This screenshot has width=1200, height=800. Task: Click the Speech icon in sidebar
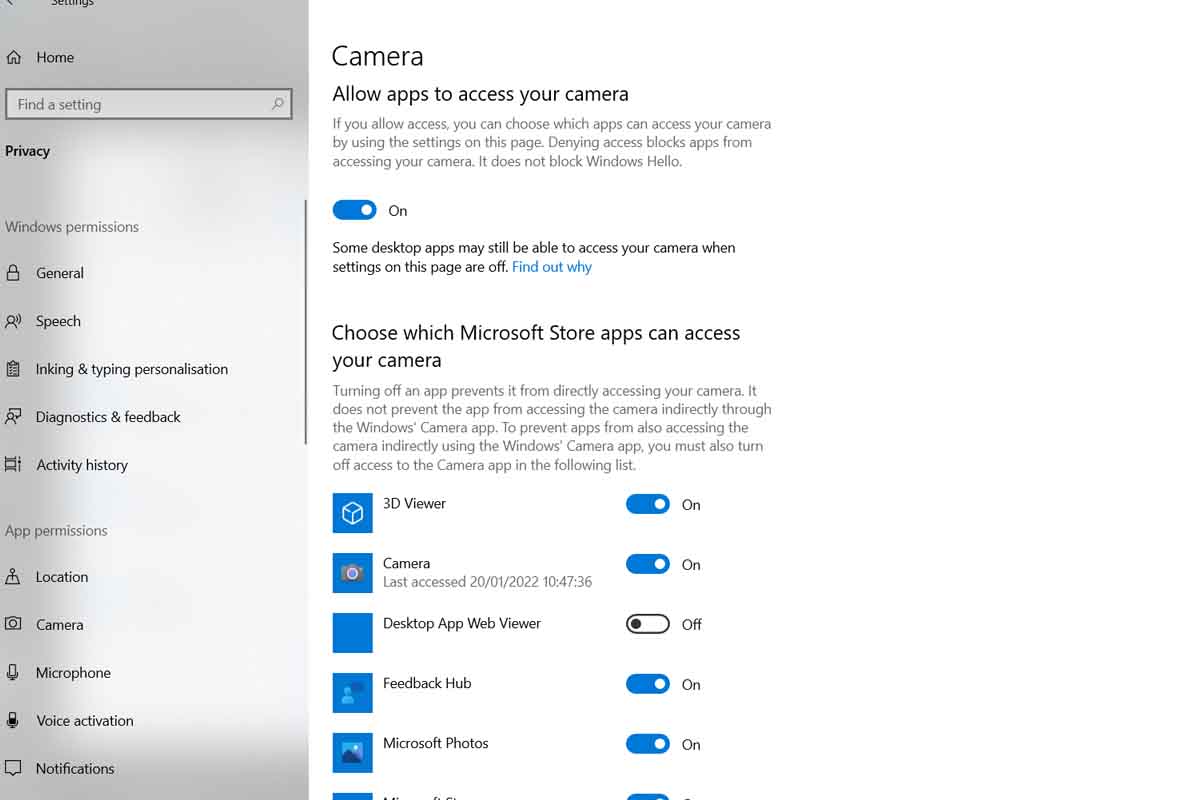coord(13,321)
